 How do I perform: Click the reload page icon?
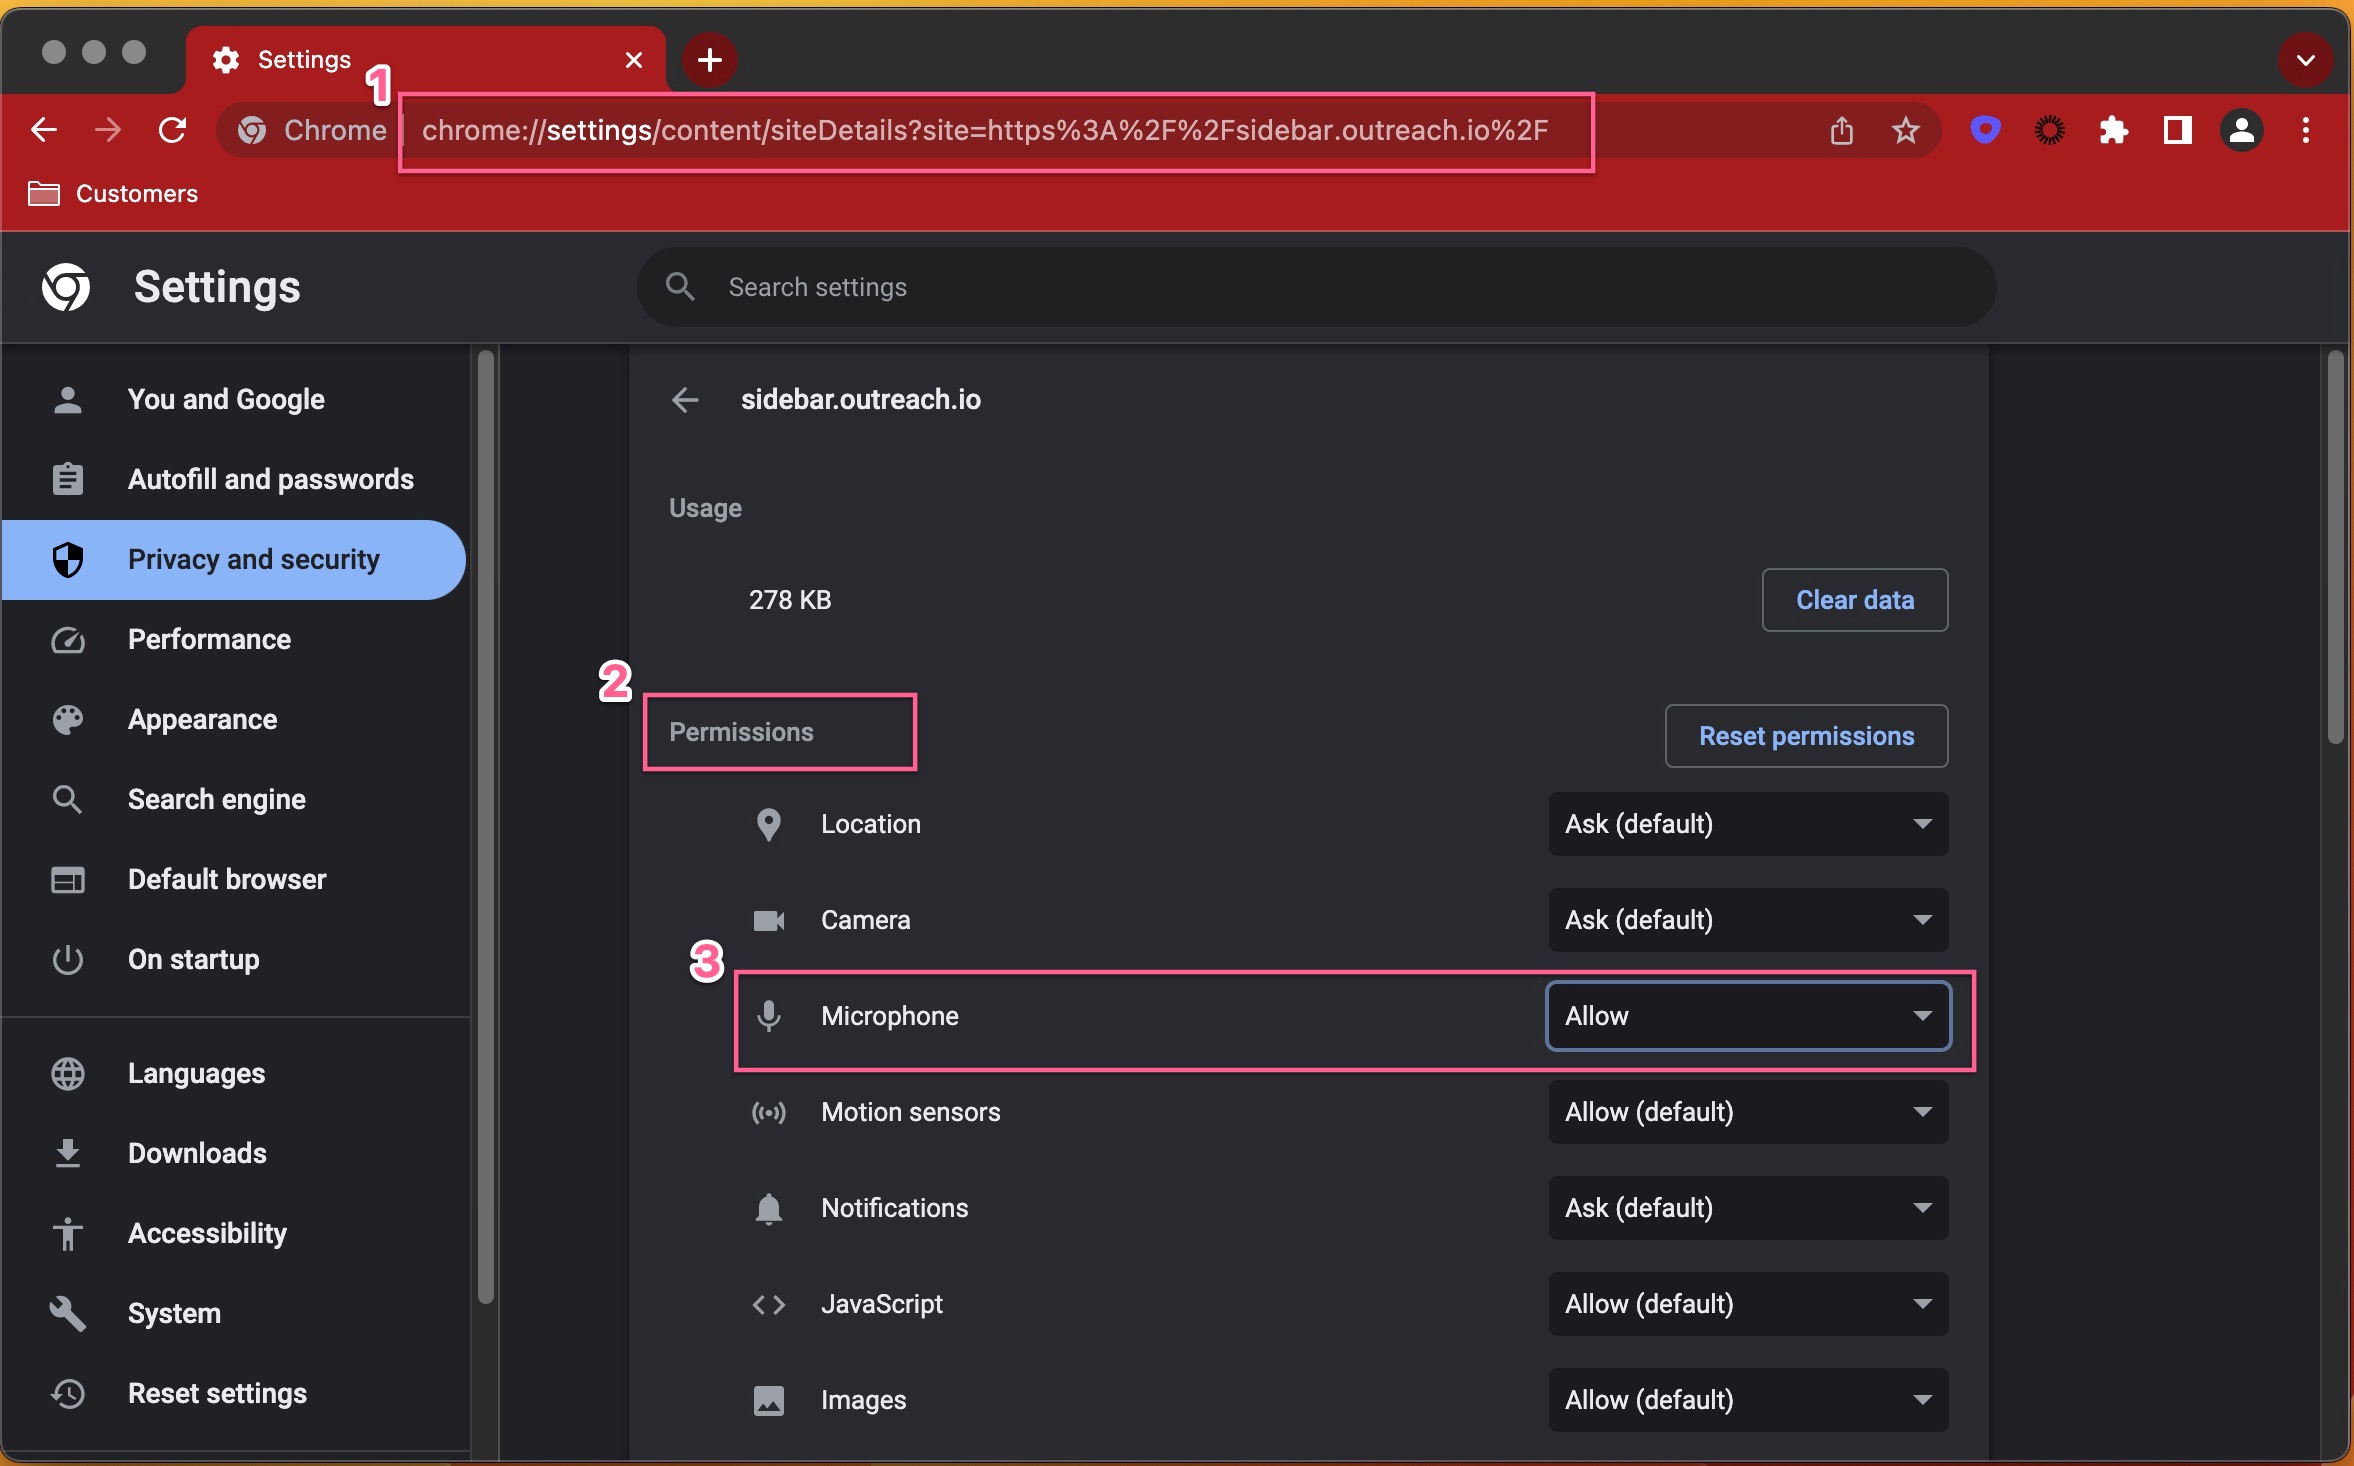click(173, 130)
